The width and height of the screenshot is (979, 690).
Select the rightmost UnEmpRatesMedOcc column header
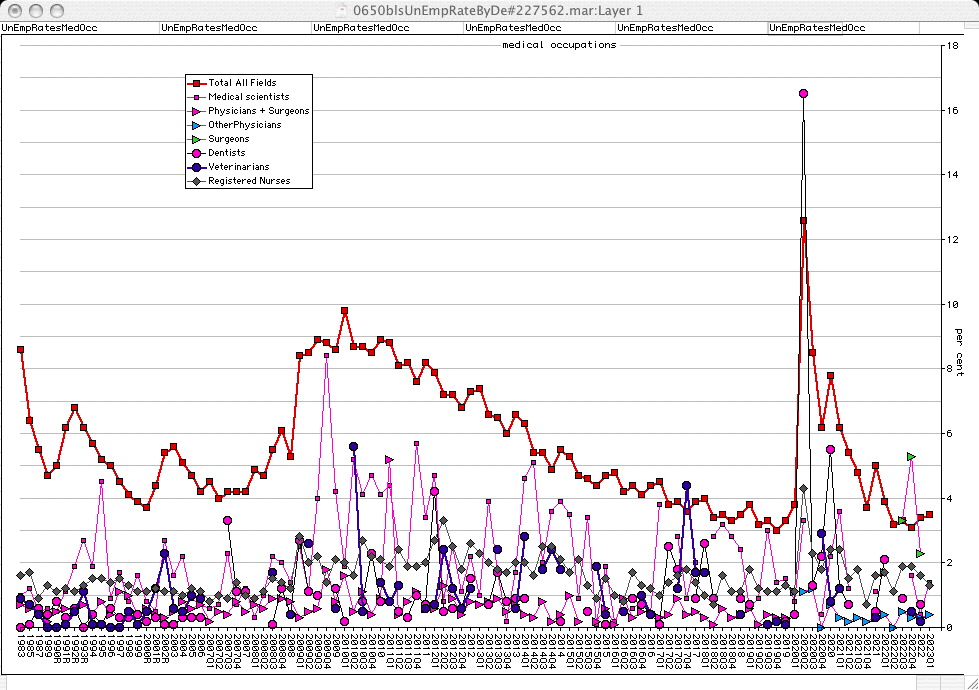point(817,28)
